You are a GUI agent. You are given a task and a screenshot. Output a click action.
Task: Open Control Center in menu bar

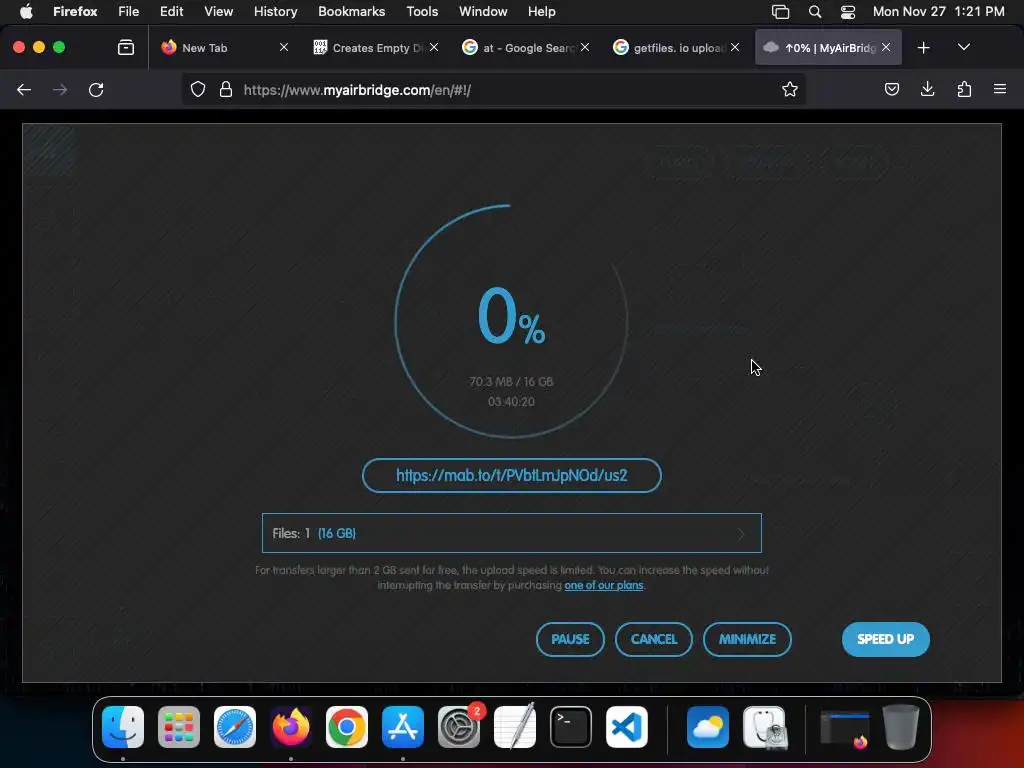point(848,12)
